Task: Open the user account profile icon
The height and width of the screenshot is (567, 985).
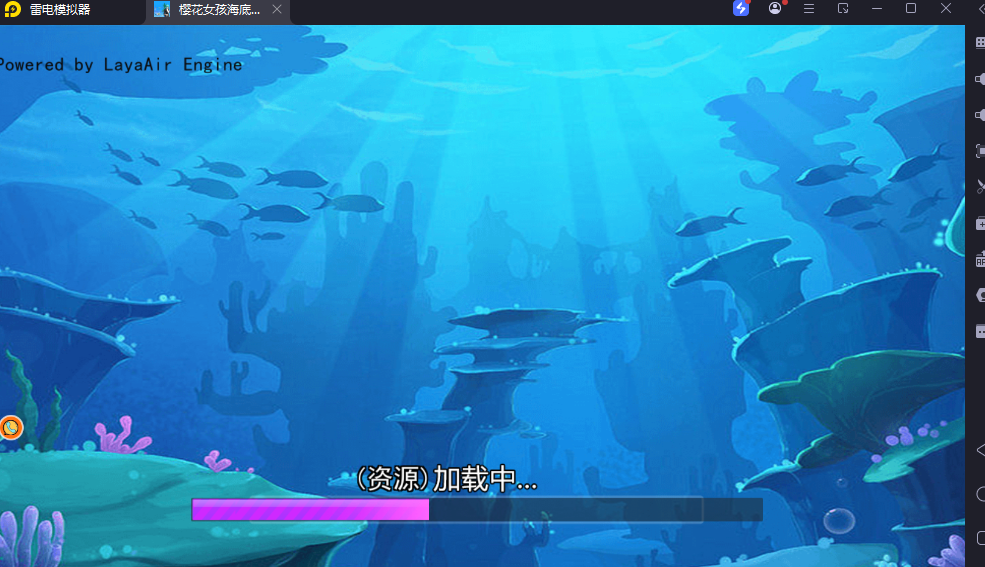Action: click(x=775, y=9)
